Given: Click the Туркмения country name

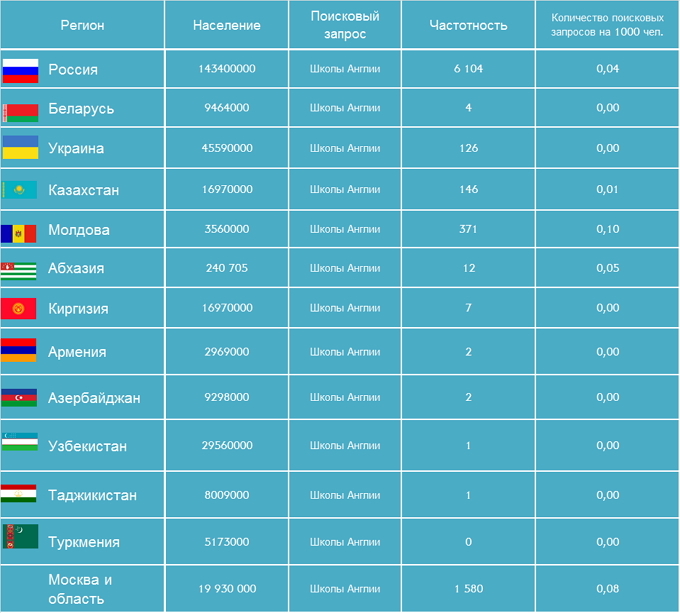Looking at the screenshot, I should (x=84, y=542).
